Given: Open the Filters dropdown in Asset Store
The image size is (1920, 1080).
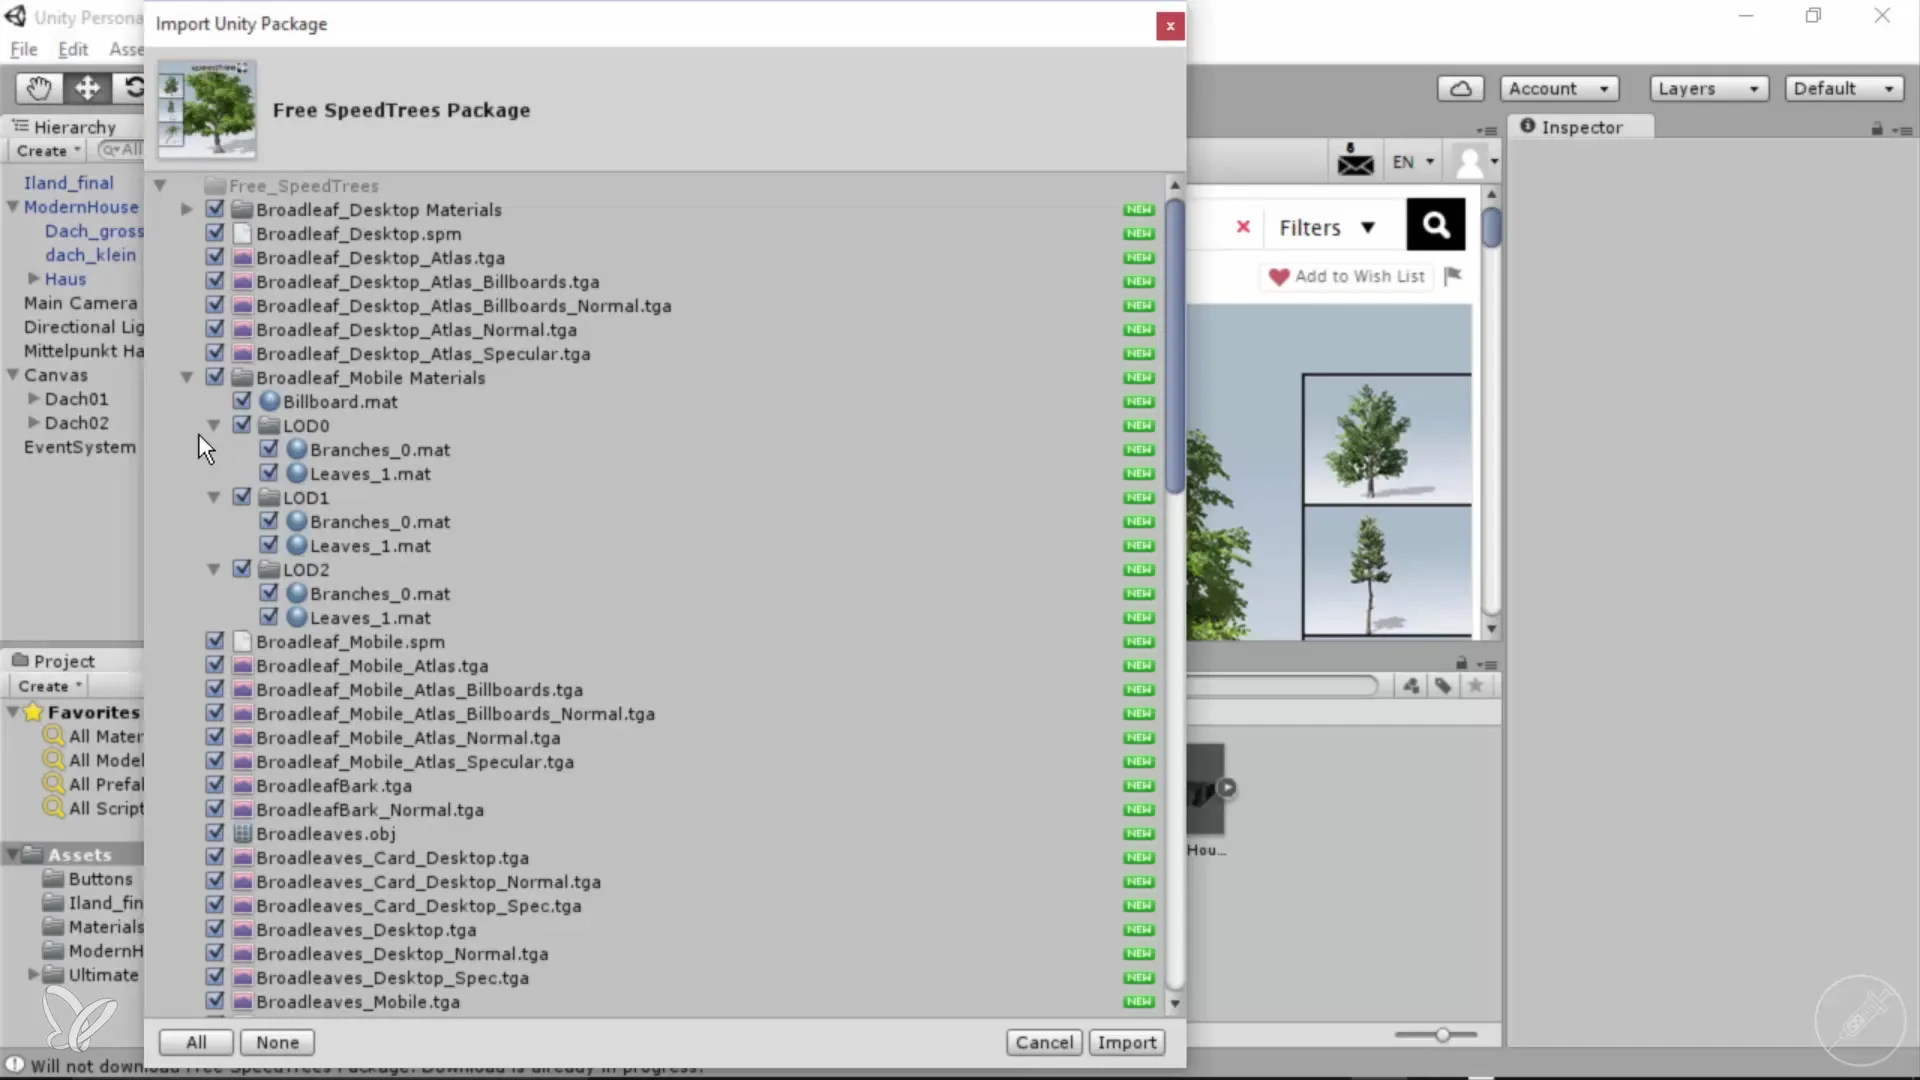Looking at the screenshot, I should (1327, 227).
